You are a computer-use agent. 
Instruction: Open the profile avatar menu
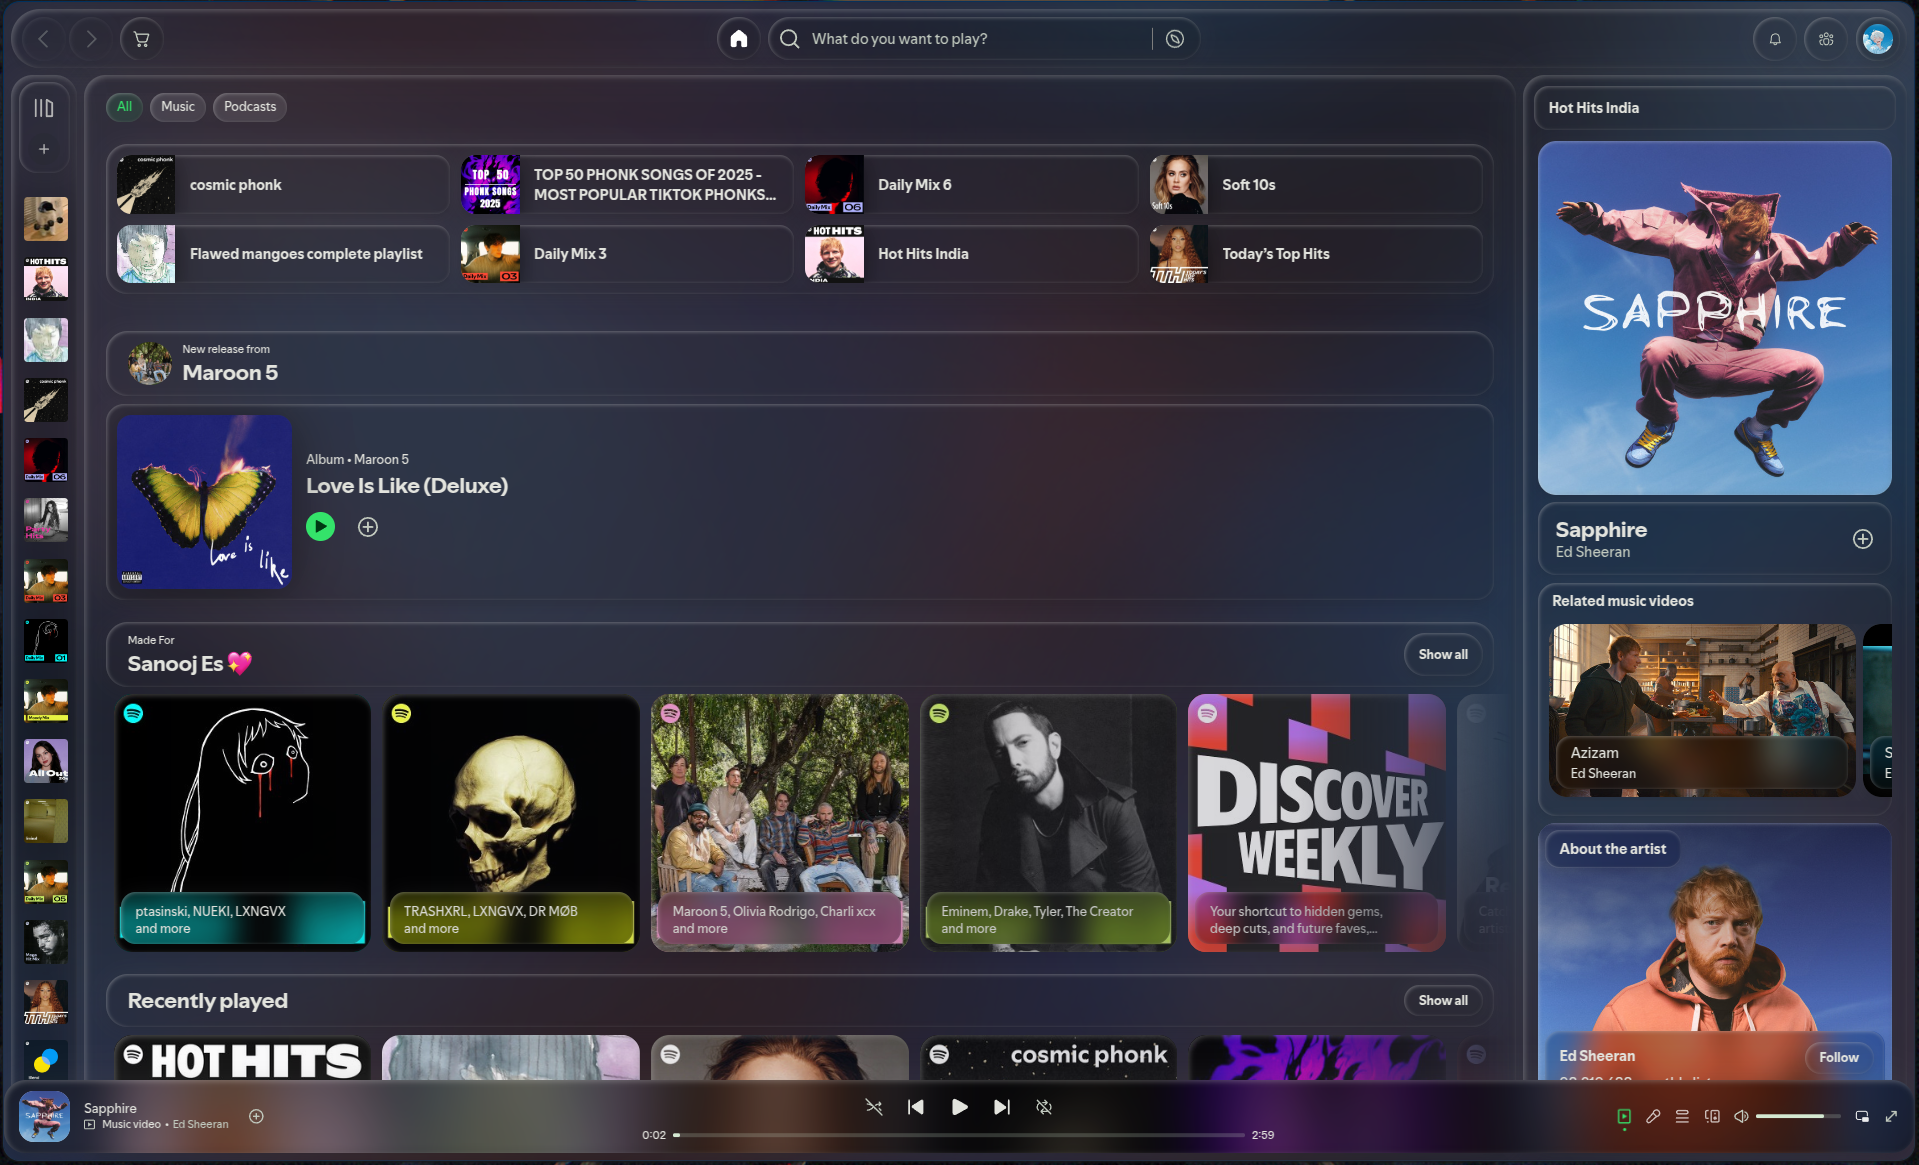pos(1877,39)
